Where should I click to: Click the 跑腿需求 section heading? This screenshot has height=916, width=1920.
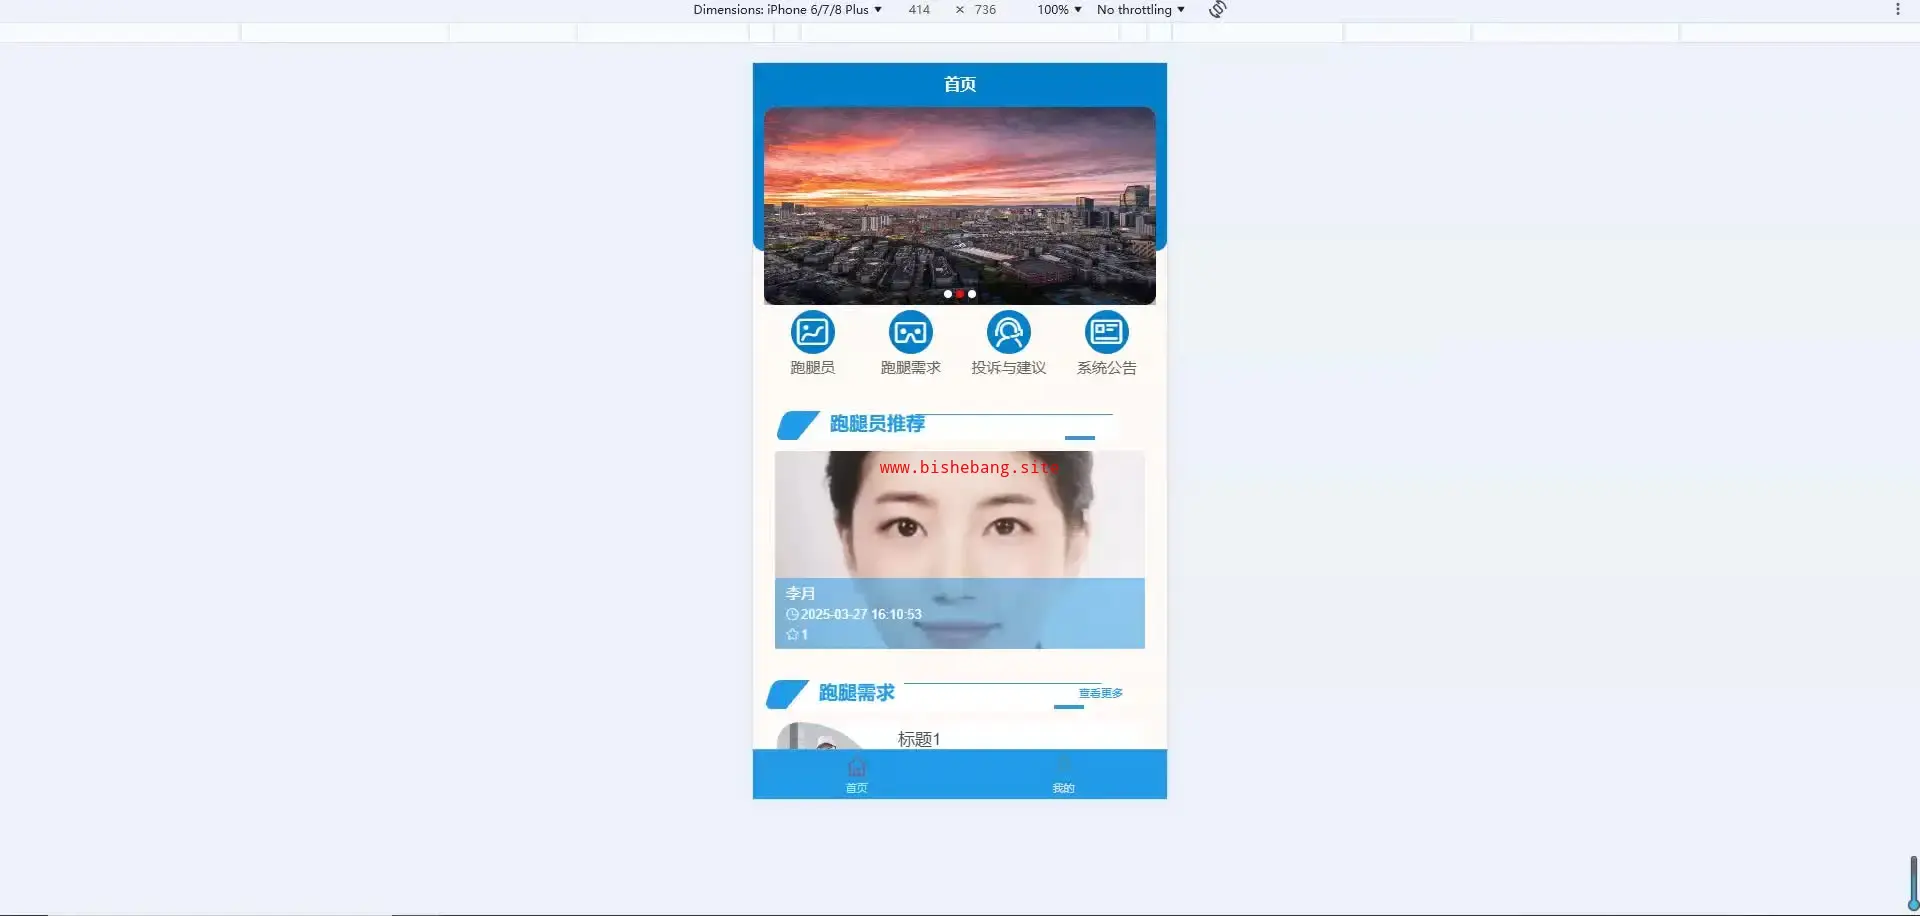tap(856, 693)
